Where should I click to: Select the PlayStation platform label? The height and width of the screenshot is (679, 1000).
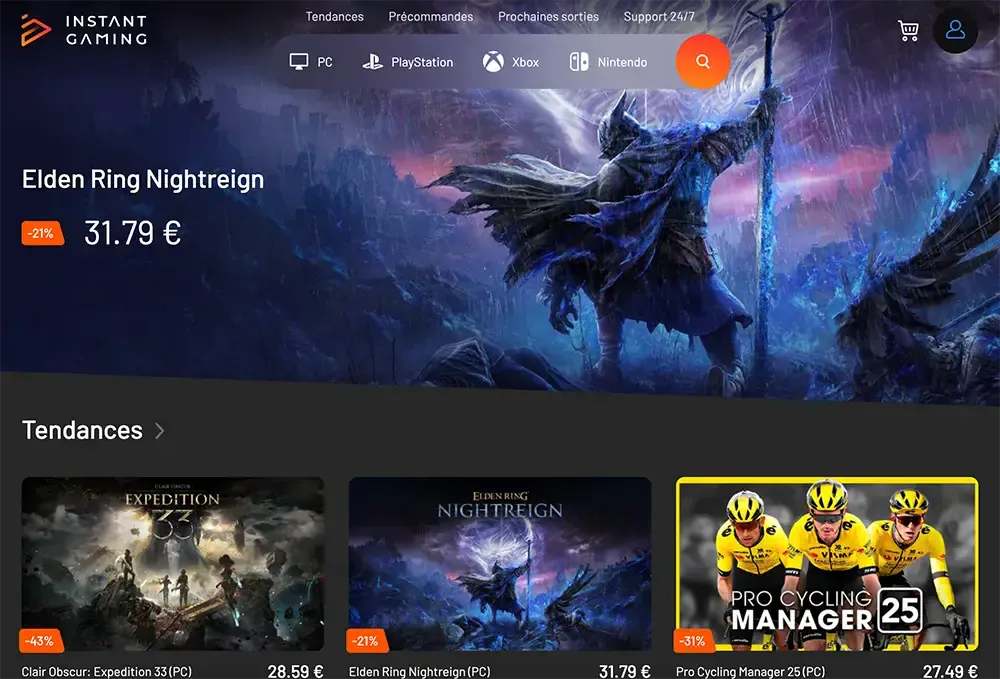coord(422,62)
